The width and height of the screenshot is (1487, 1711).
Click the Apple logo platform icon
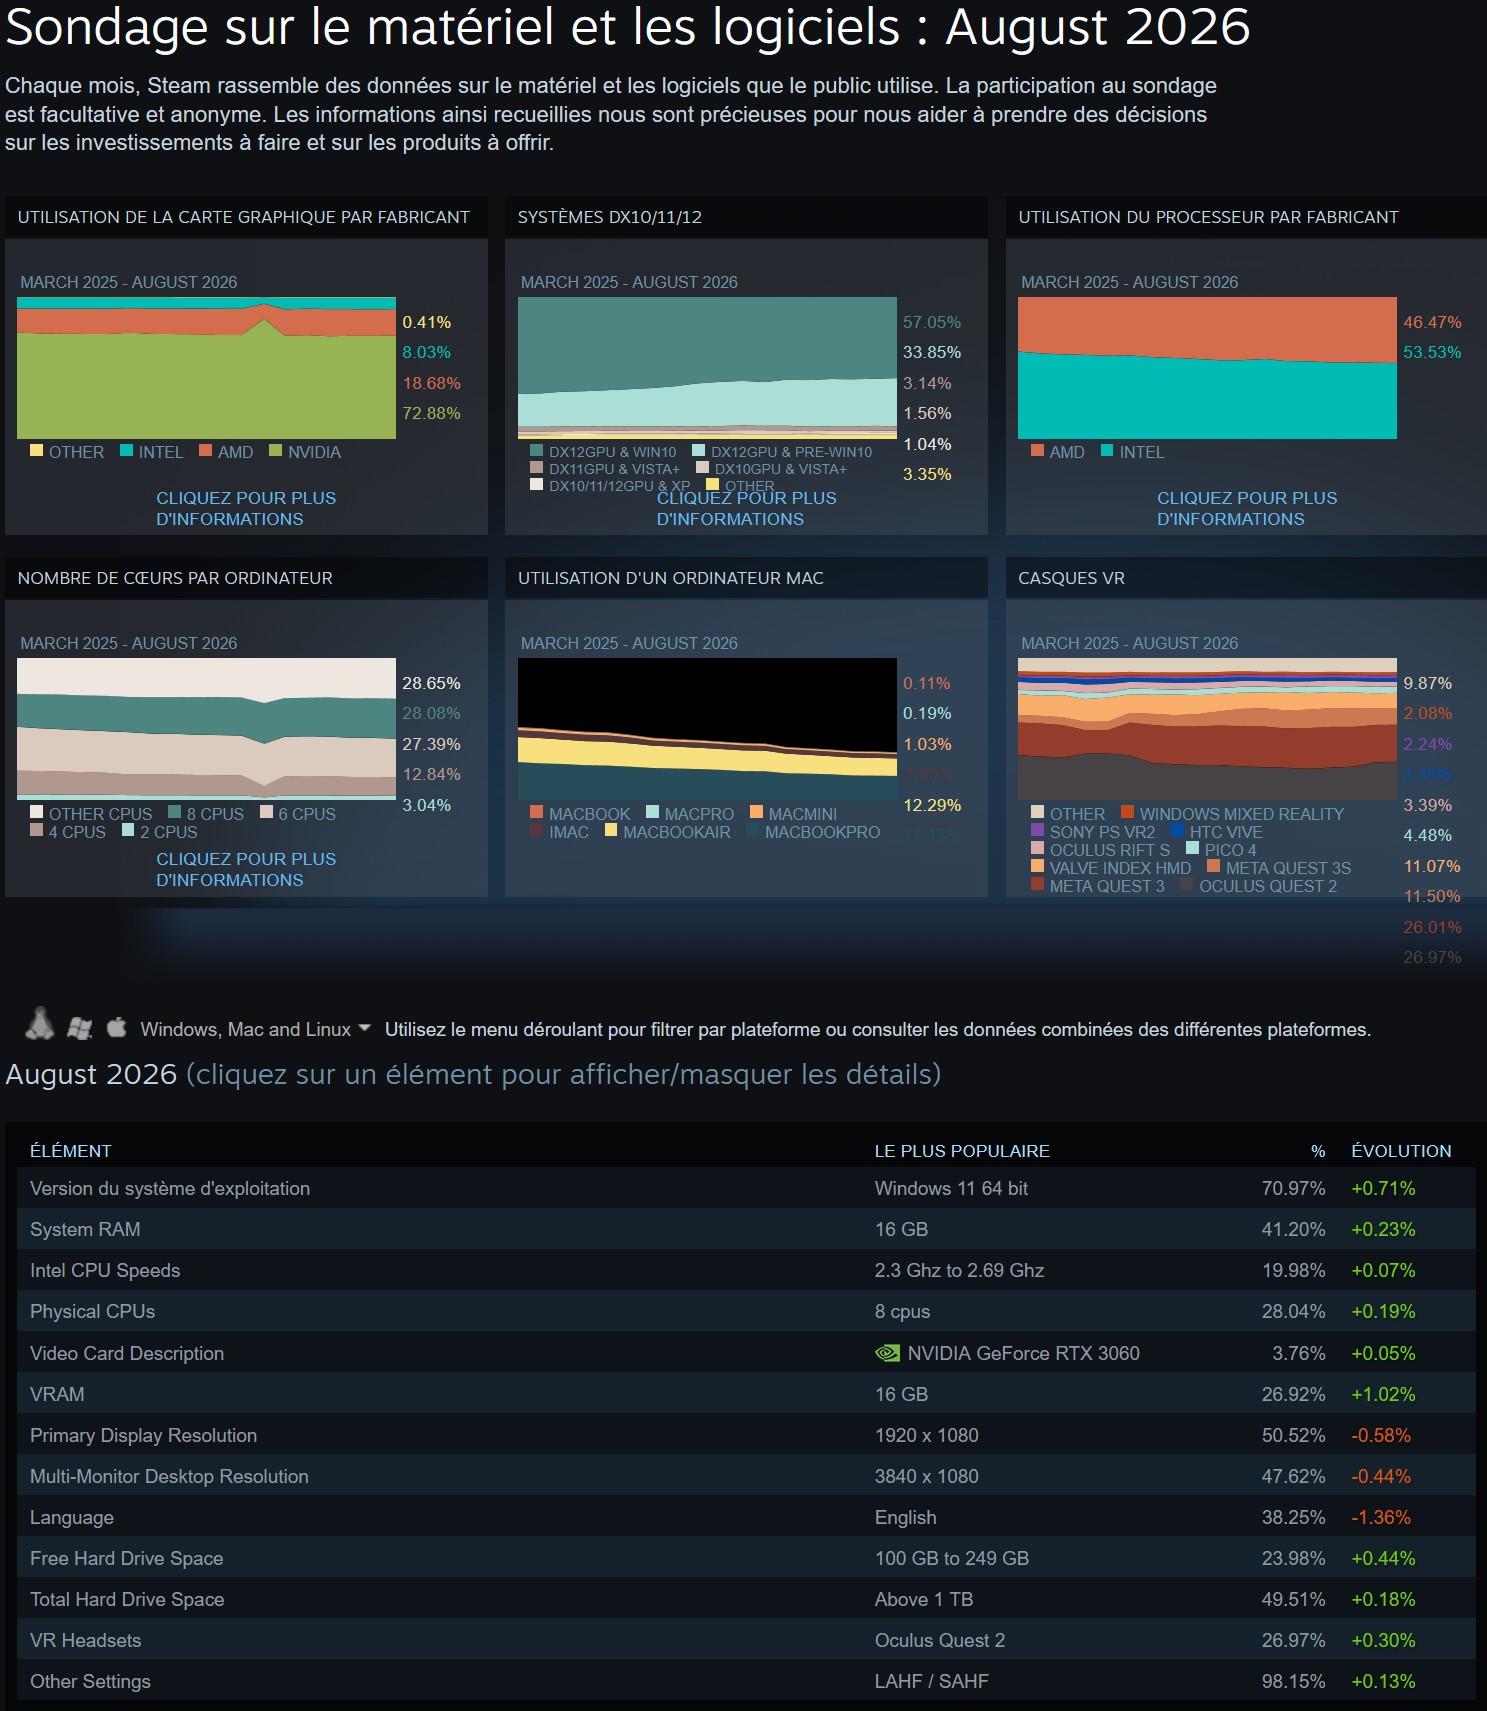pyautogui.click(x=116, y=1026)
